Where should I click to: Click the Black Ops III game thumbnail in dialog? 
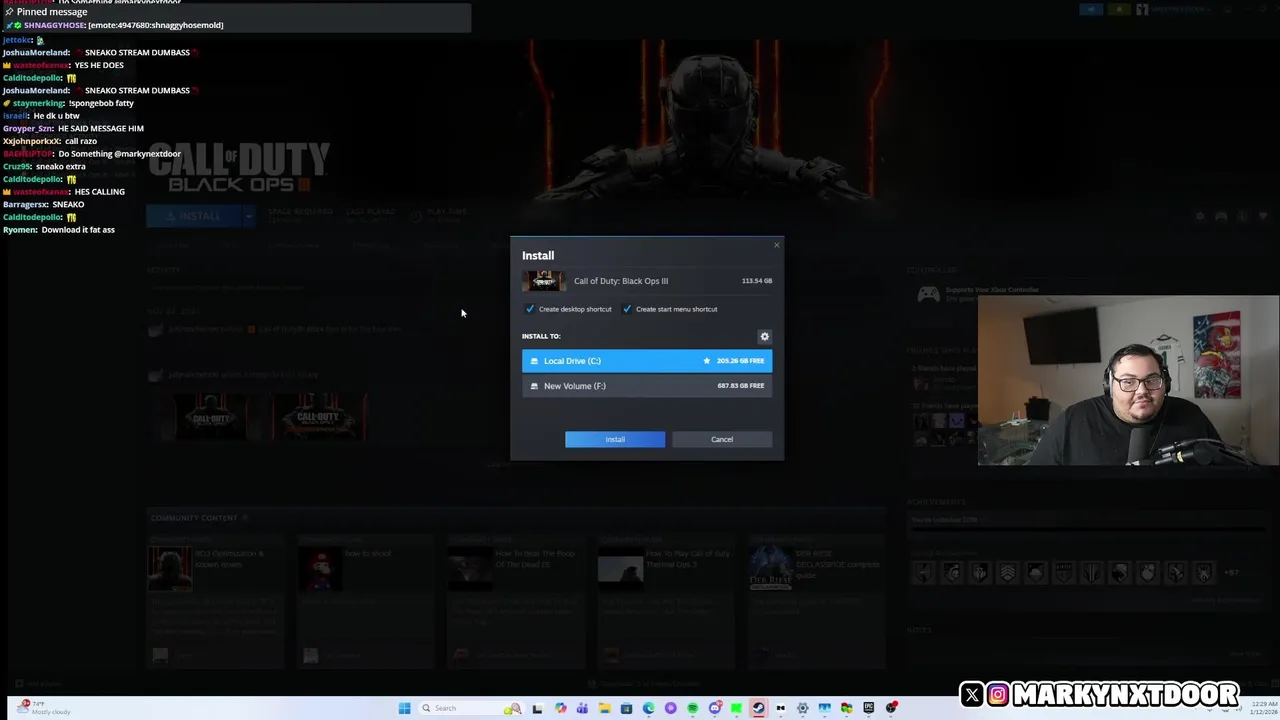coord(543,281)
